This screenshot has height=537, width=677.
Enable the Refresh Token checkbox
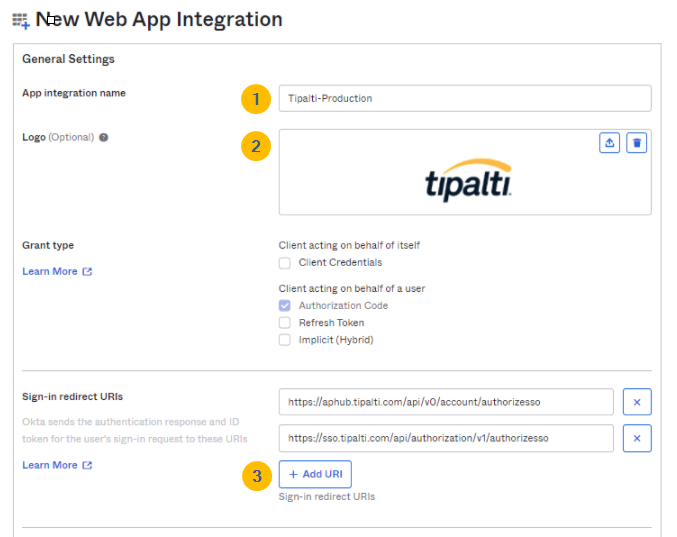(x=285, y=323)
